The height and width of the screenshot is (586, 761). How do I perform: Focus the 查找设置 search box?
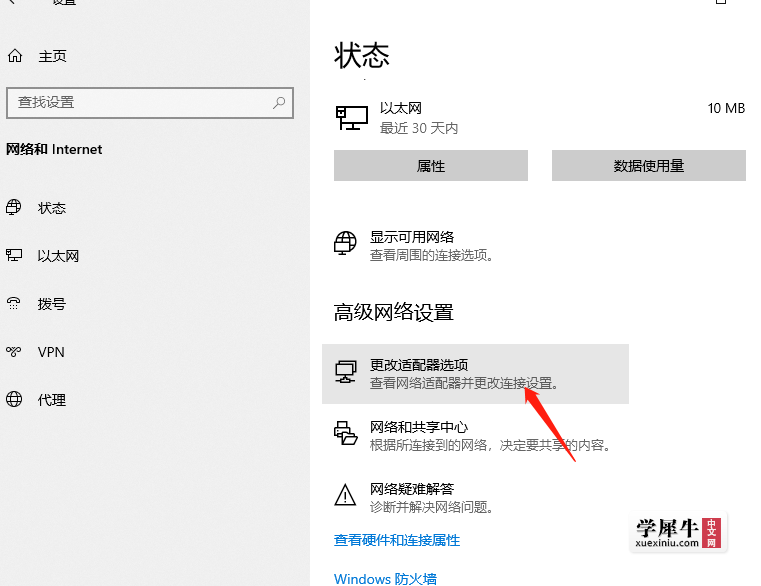(150, 103)
